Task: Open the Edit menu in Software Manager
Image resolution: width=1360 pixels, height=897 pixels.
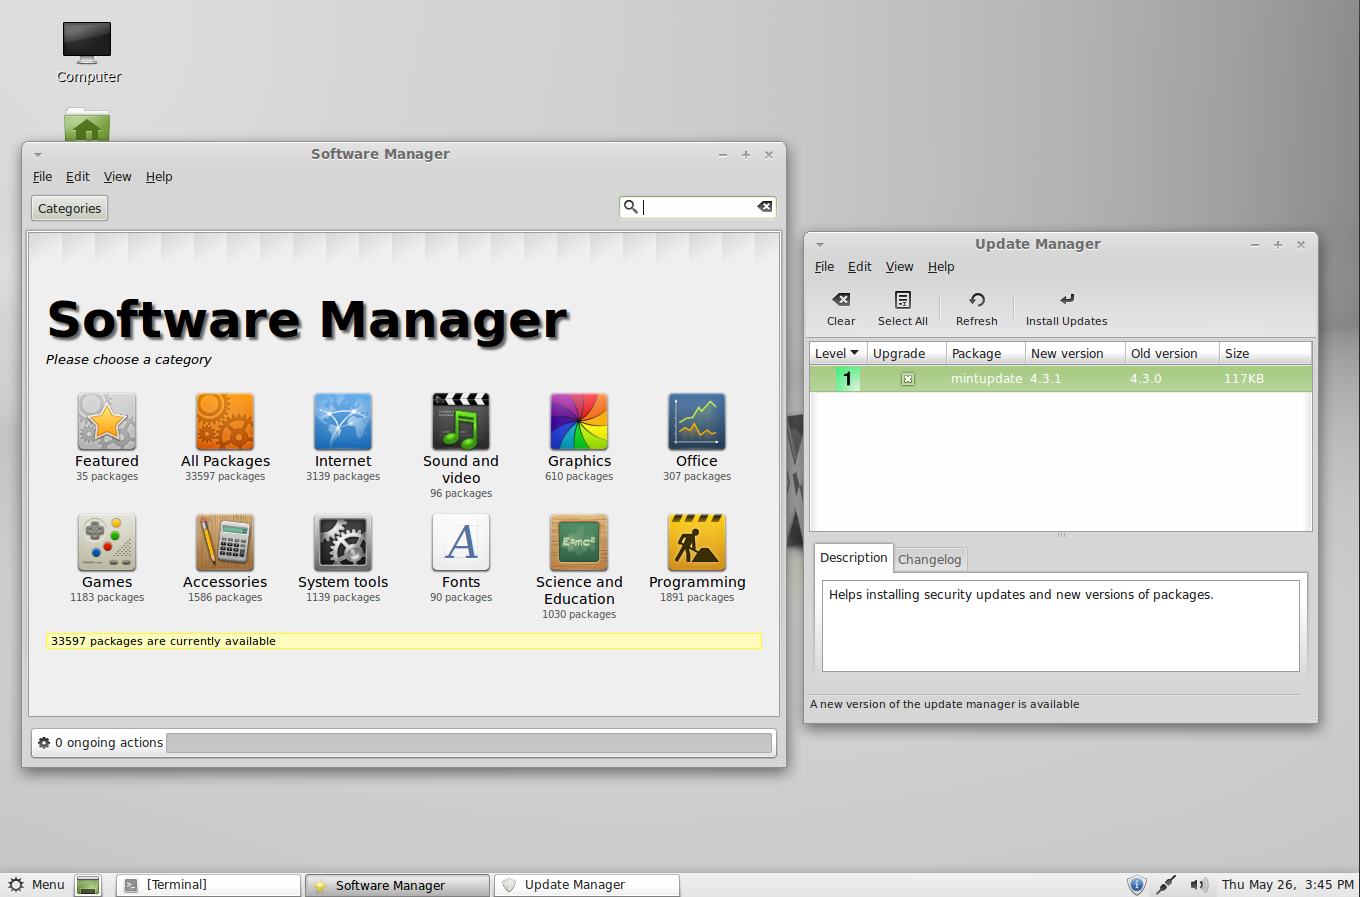Action: click(x=78, y=177)
